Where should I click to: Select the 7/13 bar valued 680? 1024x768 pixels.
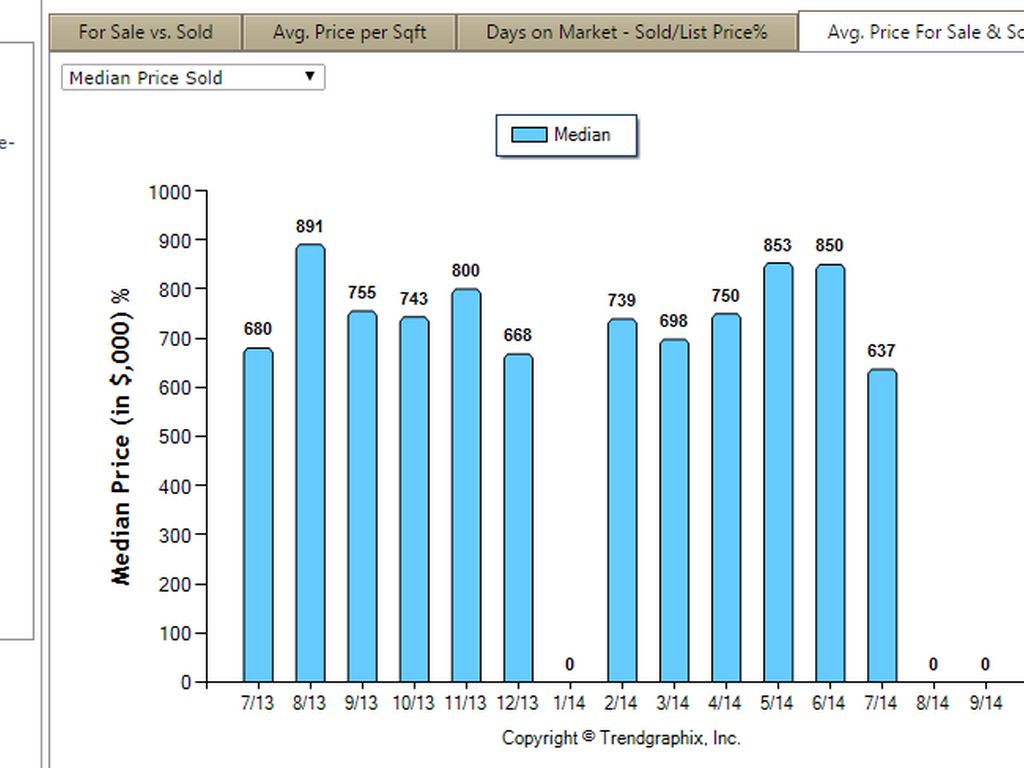click(258, 514)
